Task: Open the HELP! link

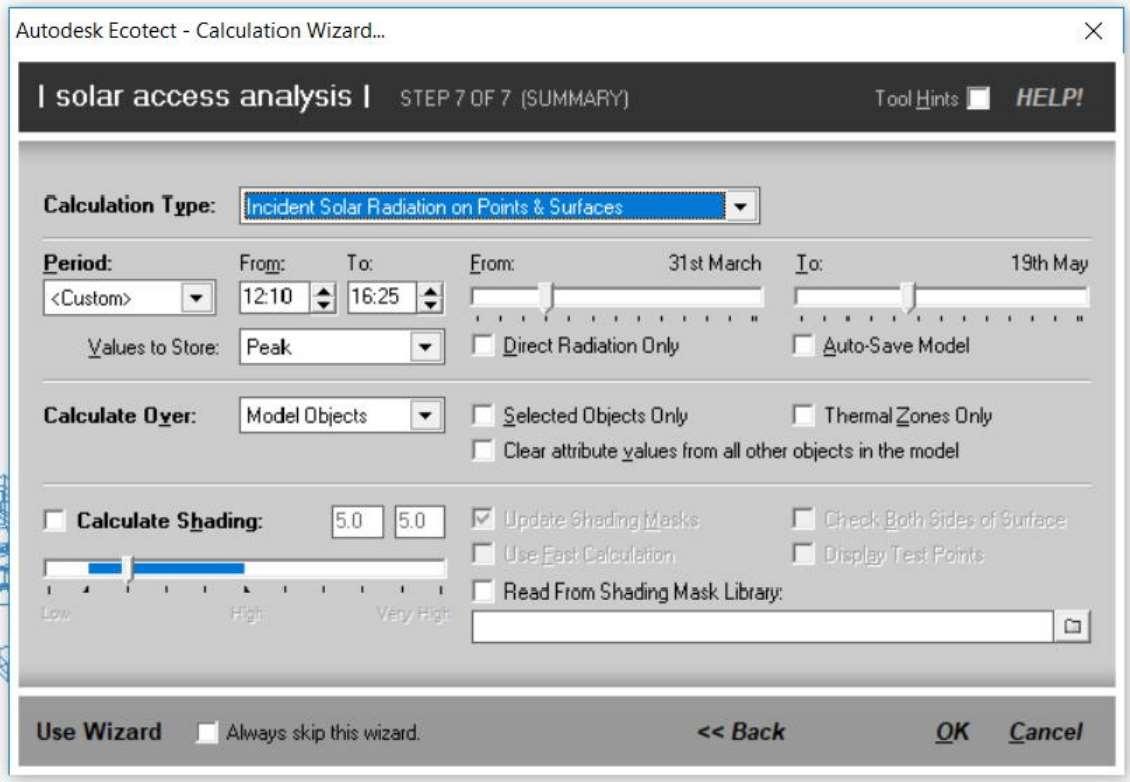Action: pos(1049,97)
